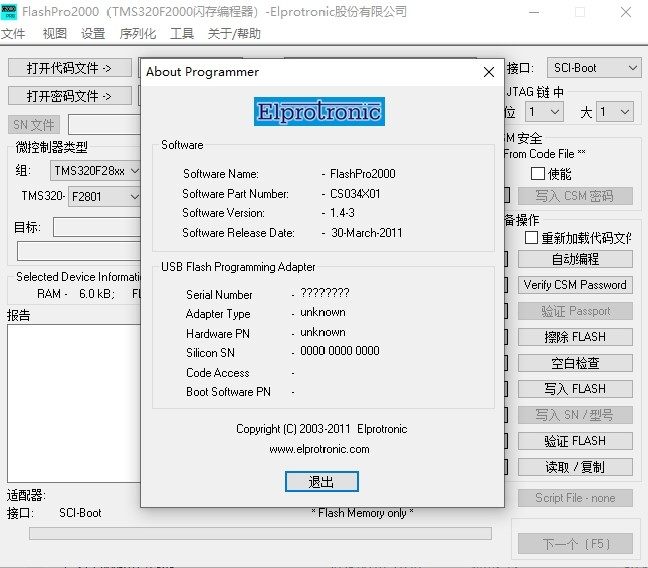Screen dimensions: 648x568
Task: Click the progress bar at bottom
Action: [260, 533]
